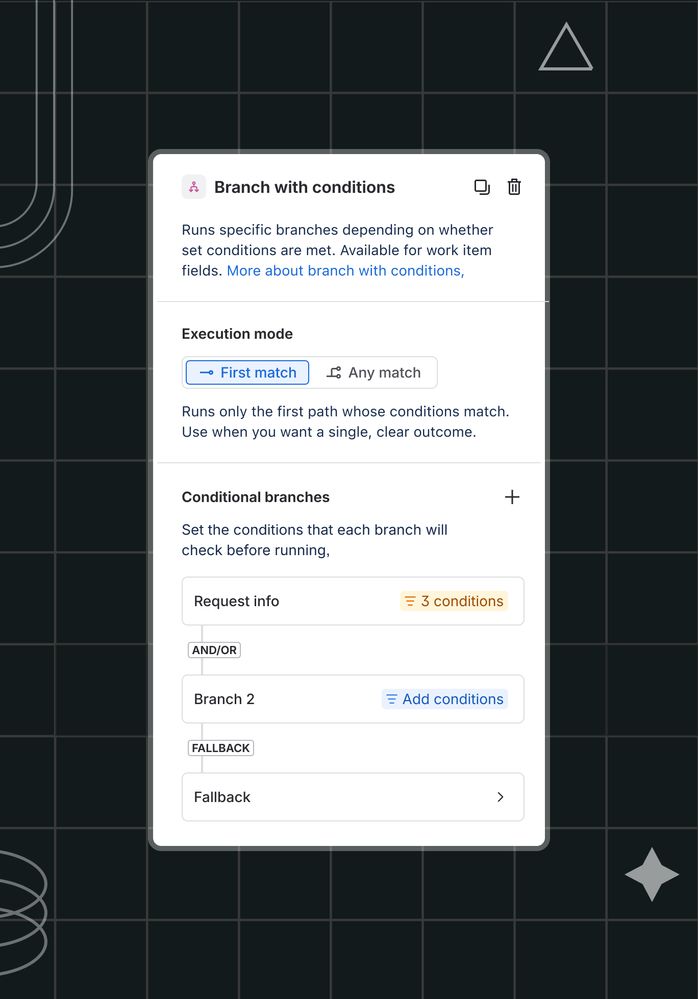Click the 3 conditions badge on Request info

pyautogui.click(x=453, y=601)
